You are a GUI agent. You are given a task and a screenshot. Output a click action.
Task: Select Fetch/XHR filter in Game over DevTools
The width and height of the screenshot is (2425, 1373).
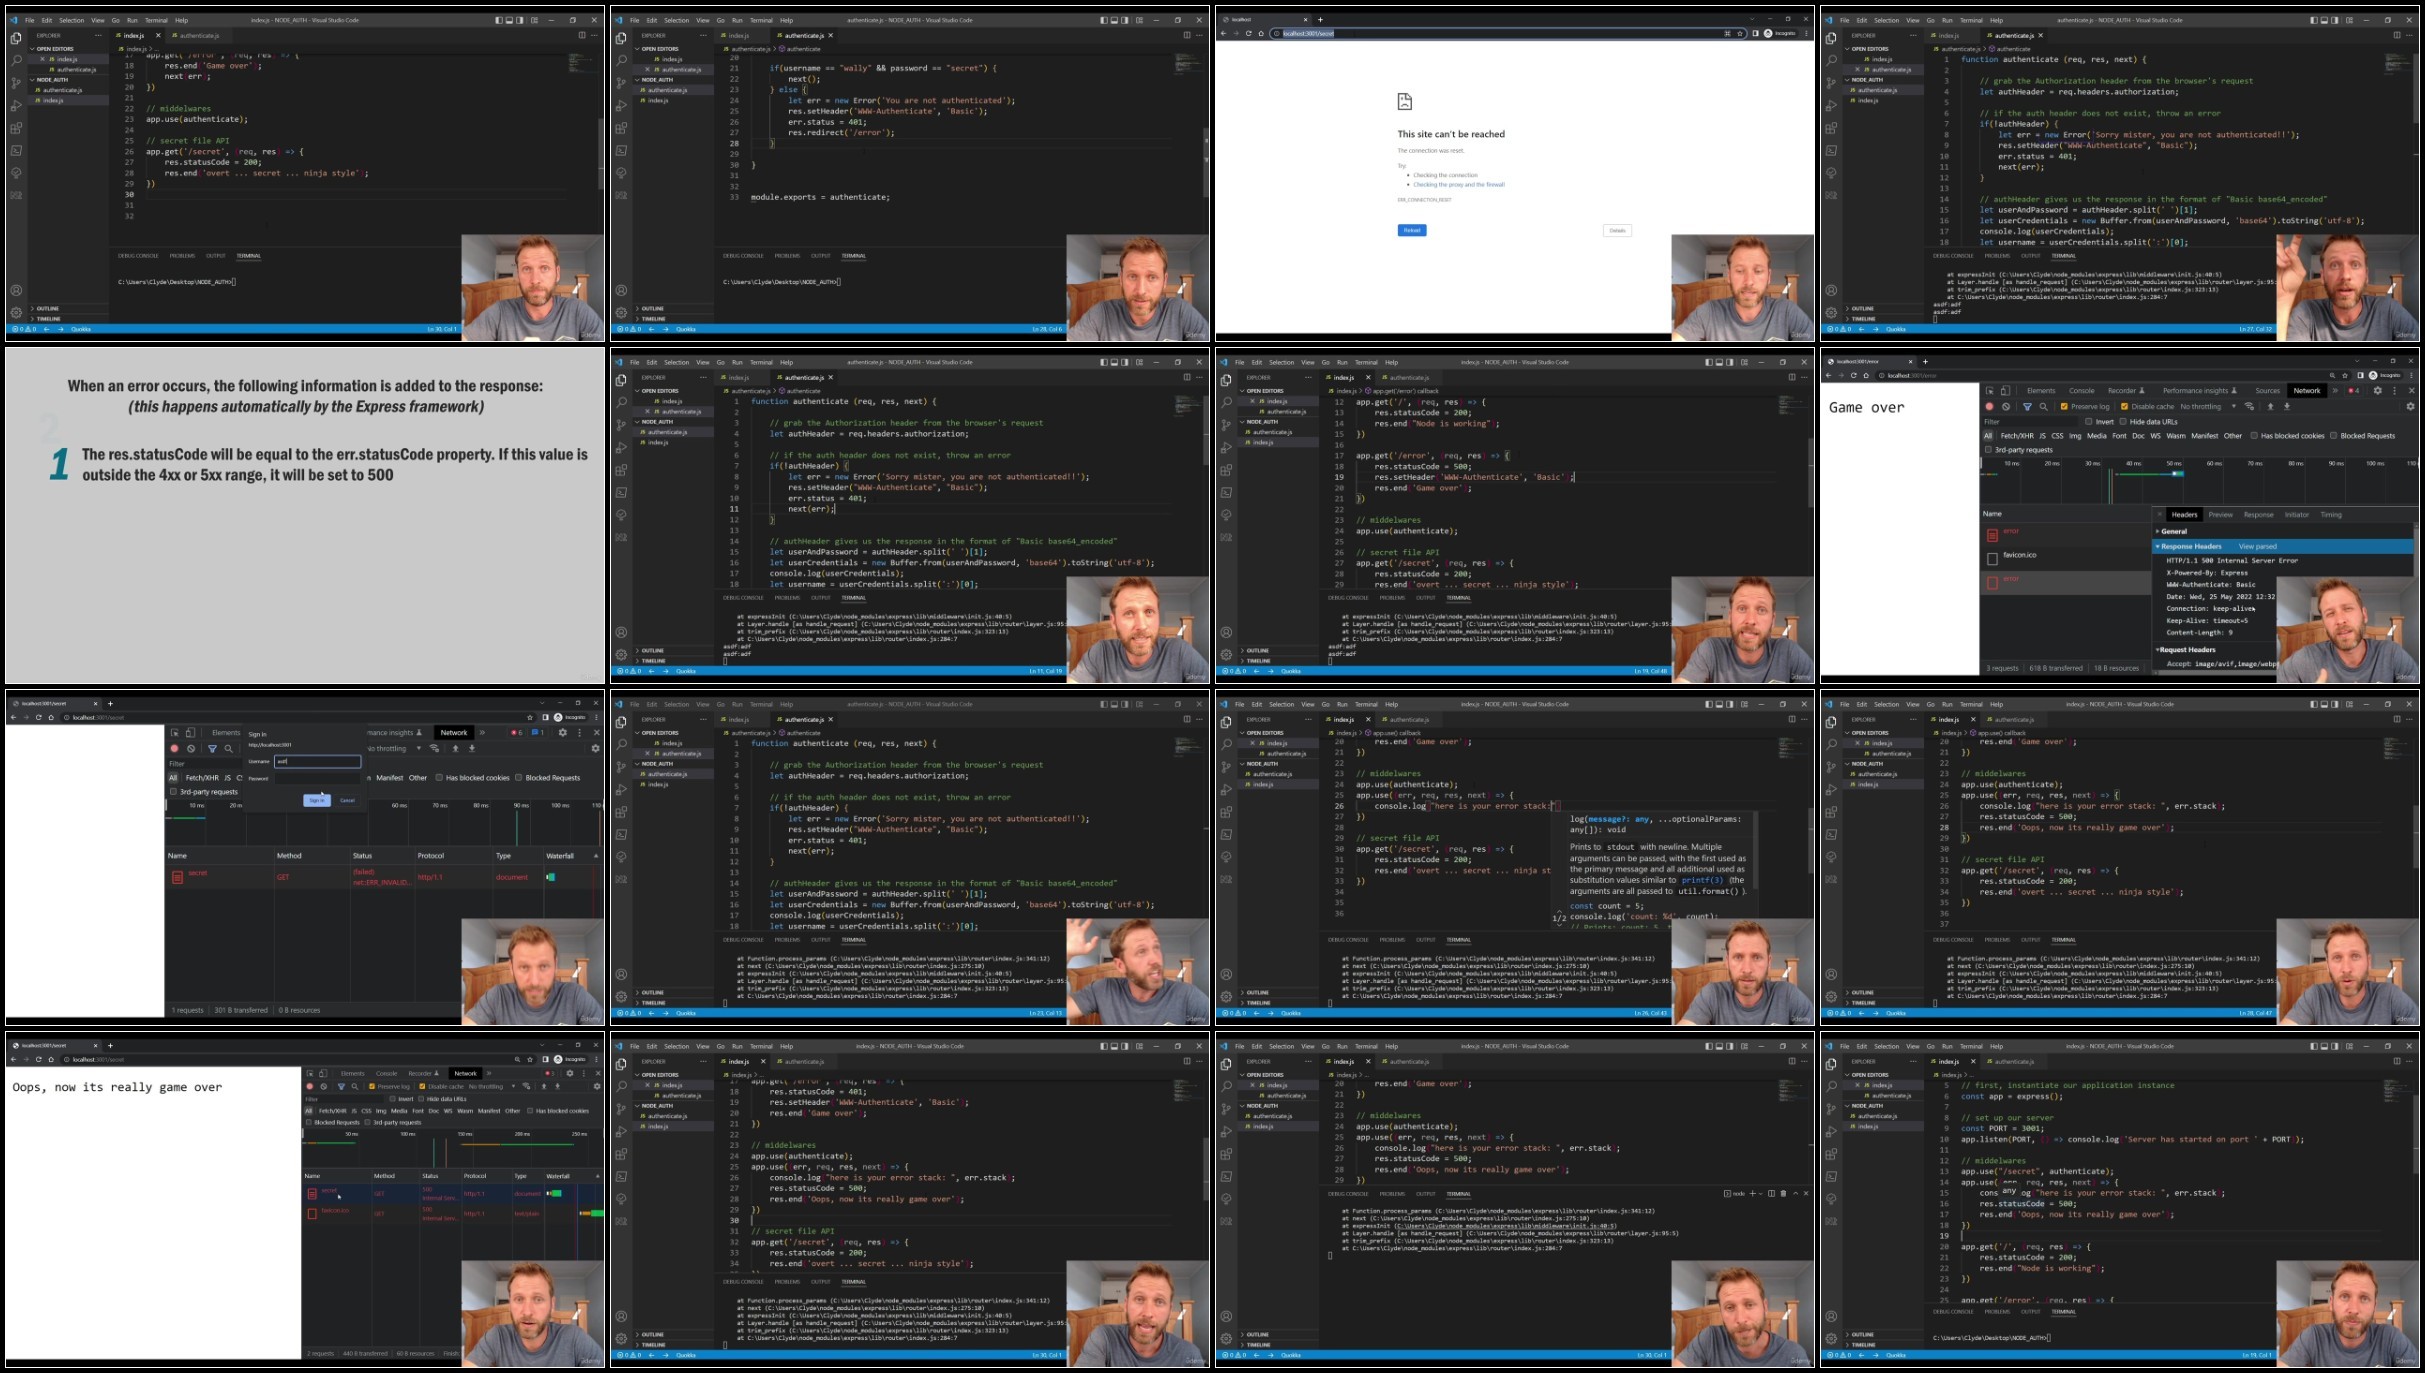2017,436
